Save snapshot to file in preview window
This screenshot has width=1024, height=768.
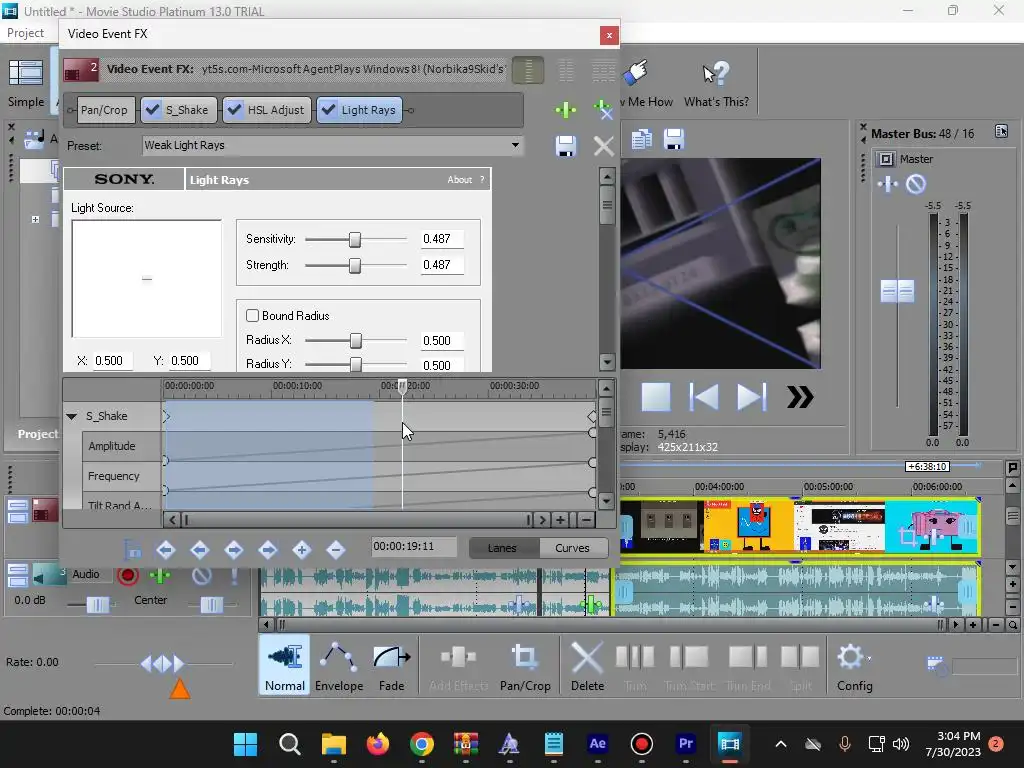point(673,139)
